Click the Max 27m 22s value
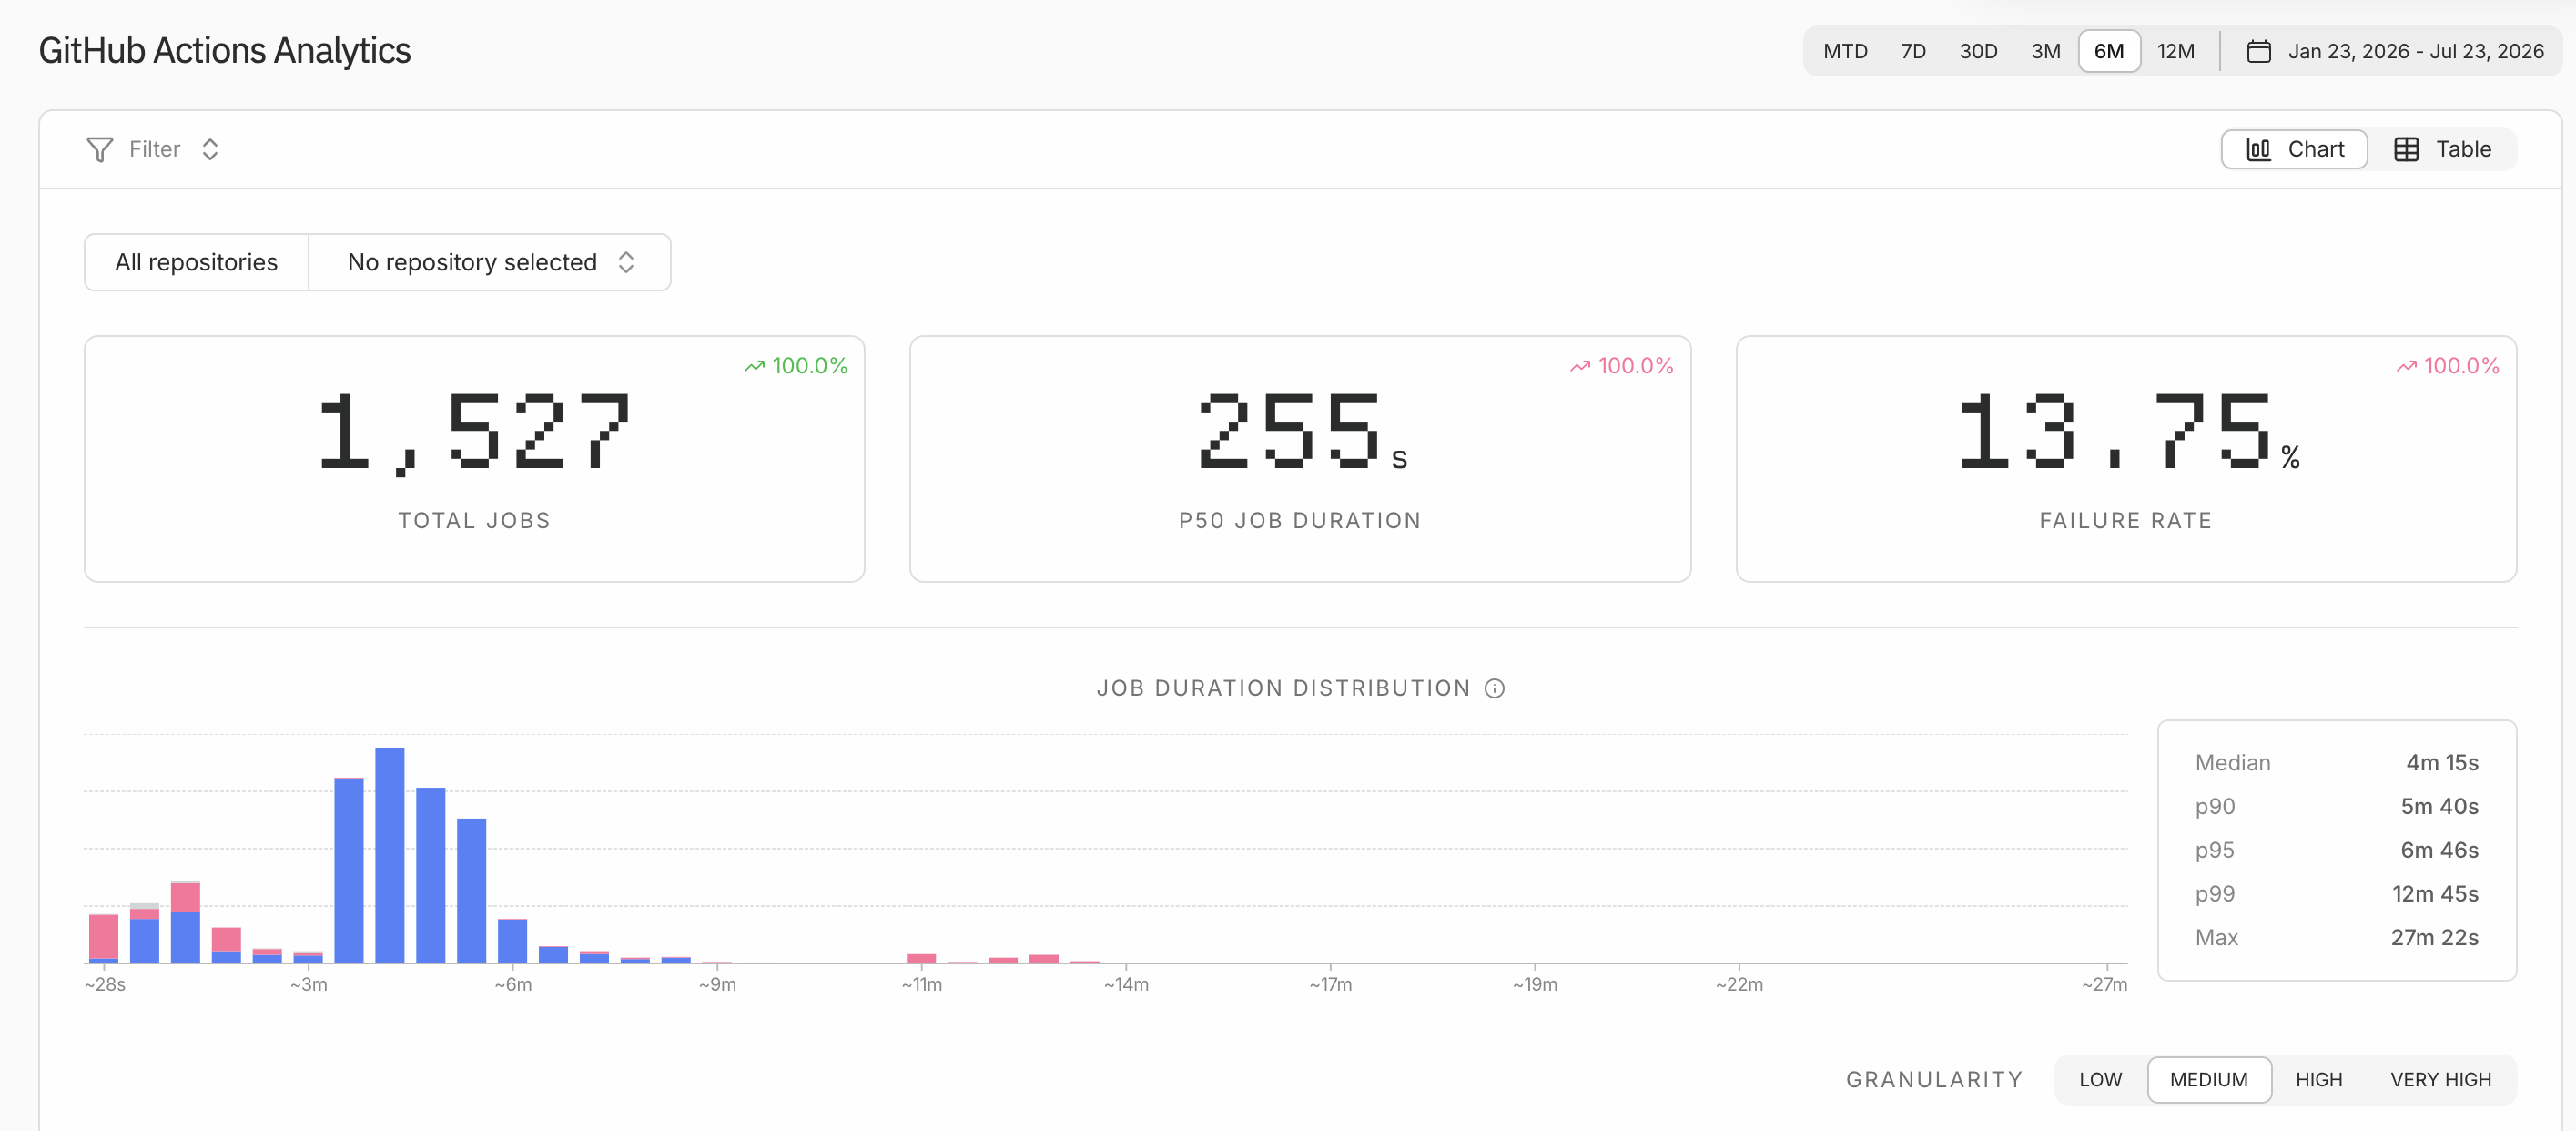This screenshot has width=2576, height=1131. (x=2434, y=938)
